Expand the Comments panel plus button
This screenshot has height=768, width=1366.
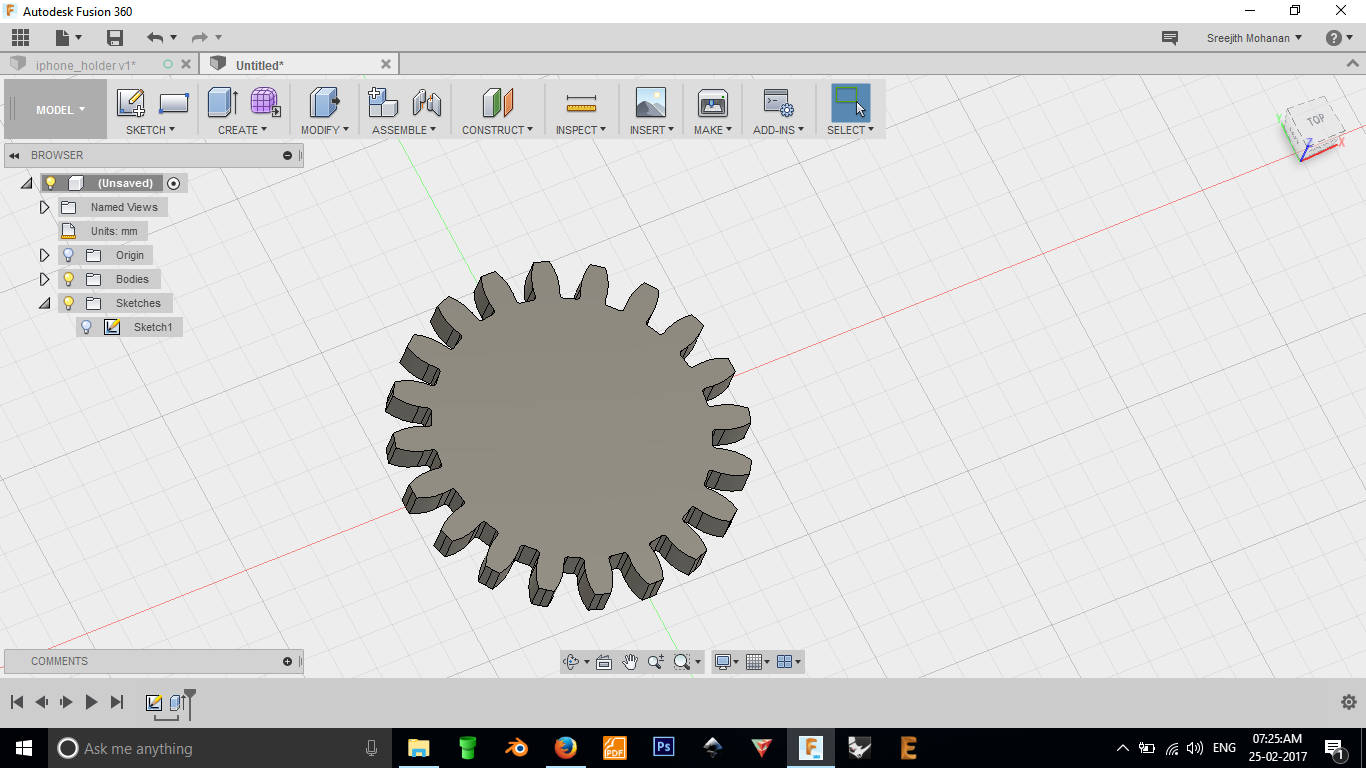pyautogui.click(x=288, y=661)
